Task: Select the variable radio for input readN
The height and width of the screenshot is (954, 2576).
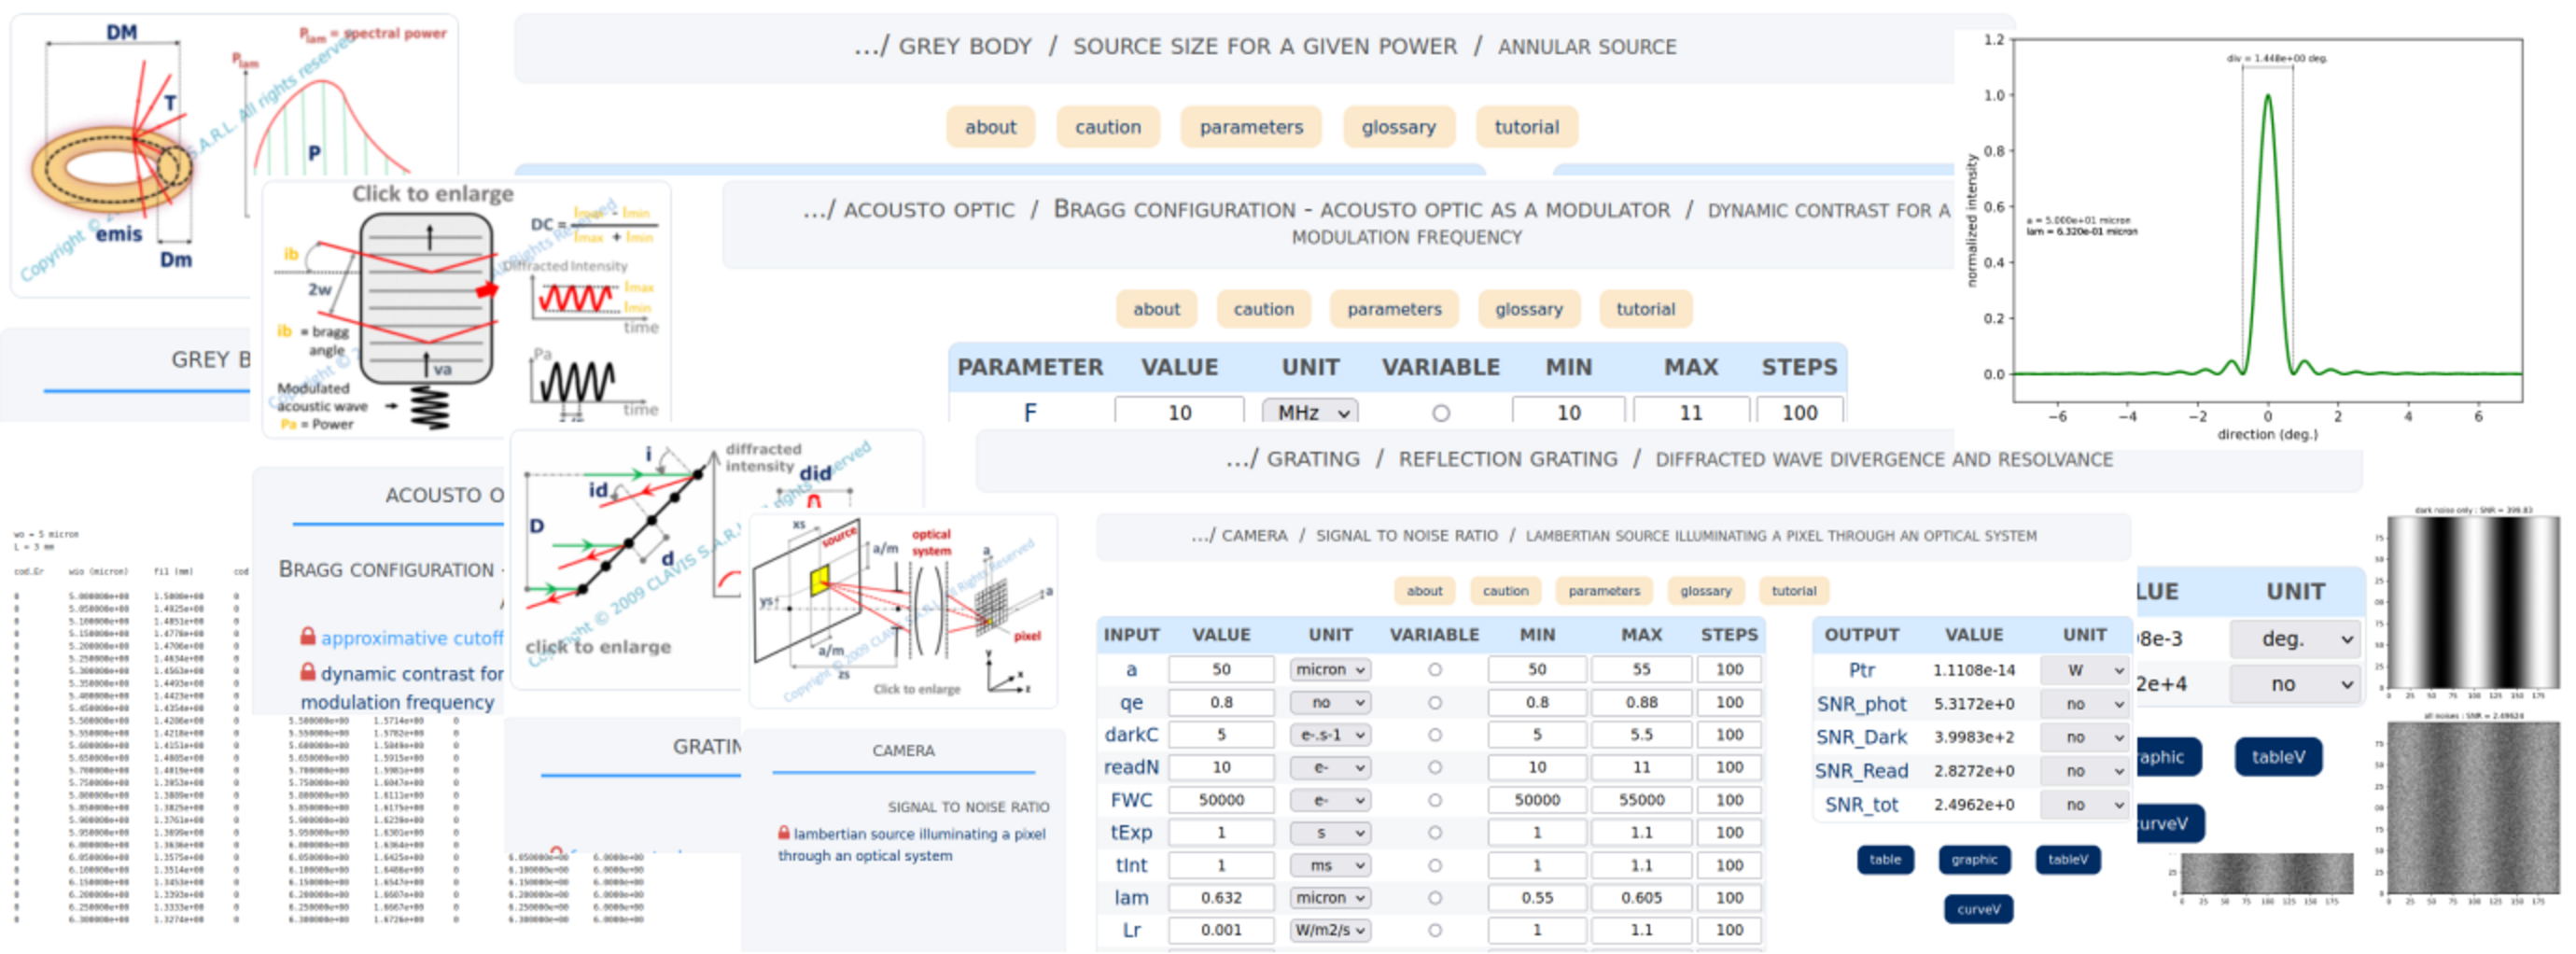Action: tap(1435, 767)
